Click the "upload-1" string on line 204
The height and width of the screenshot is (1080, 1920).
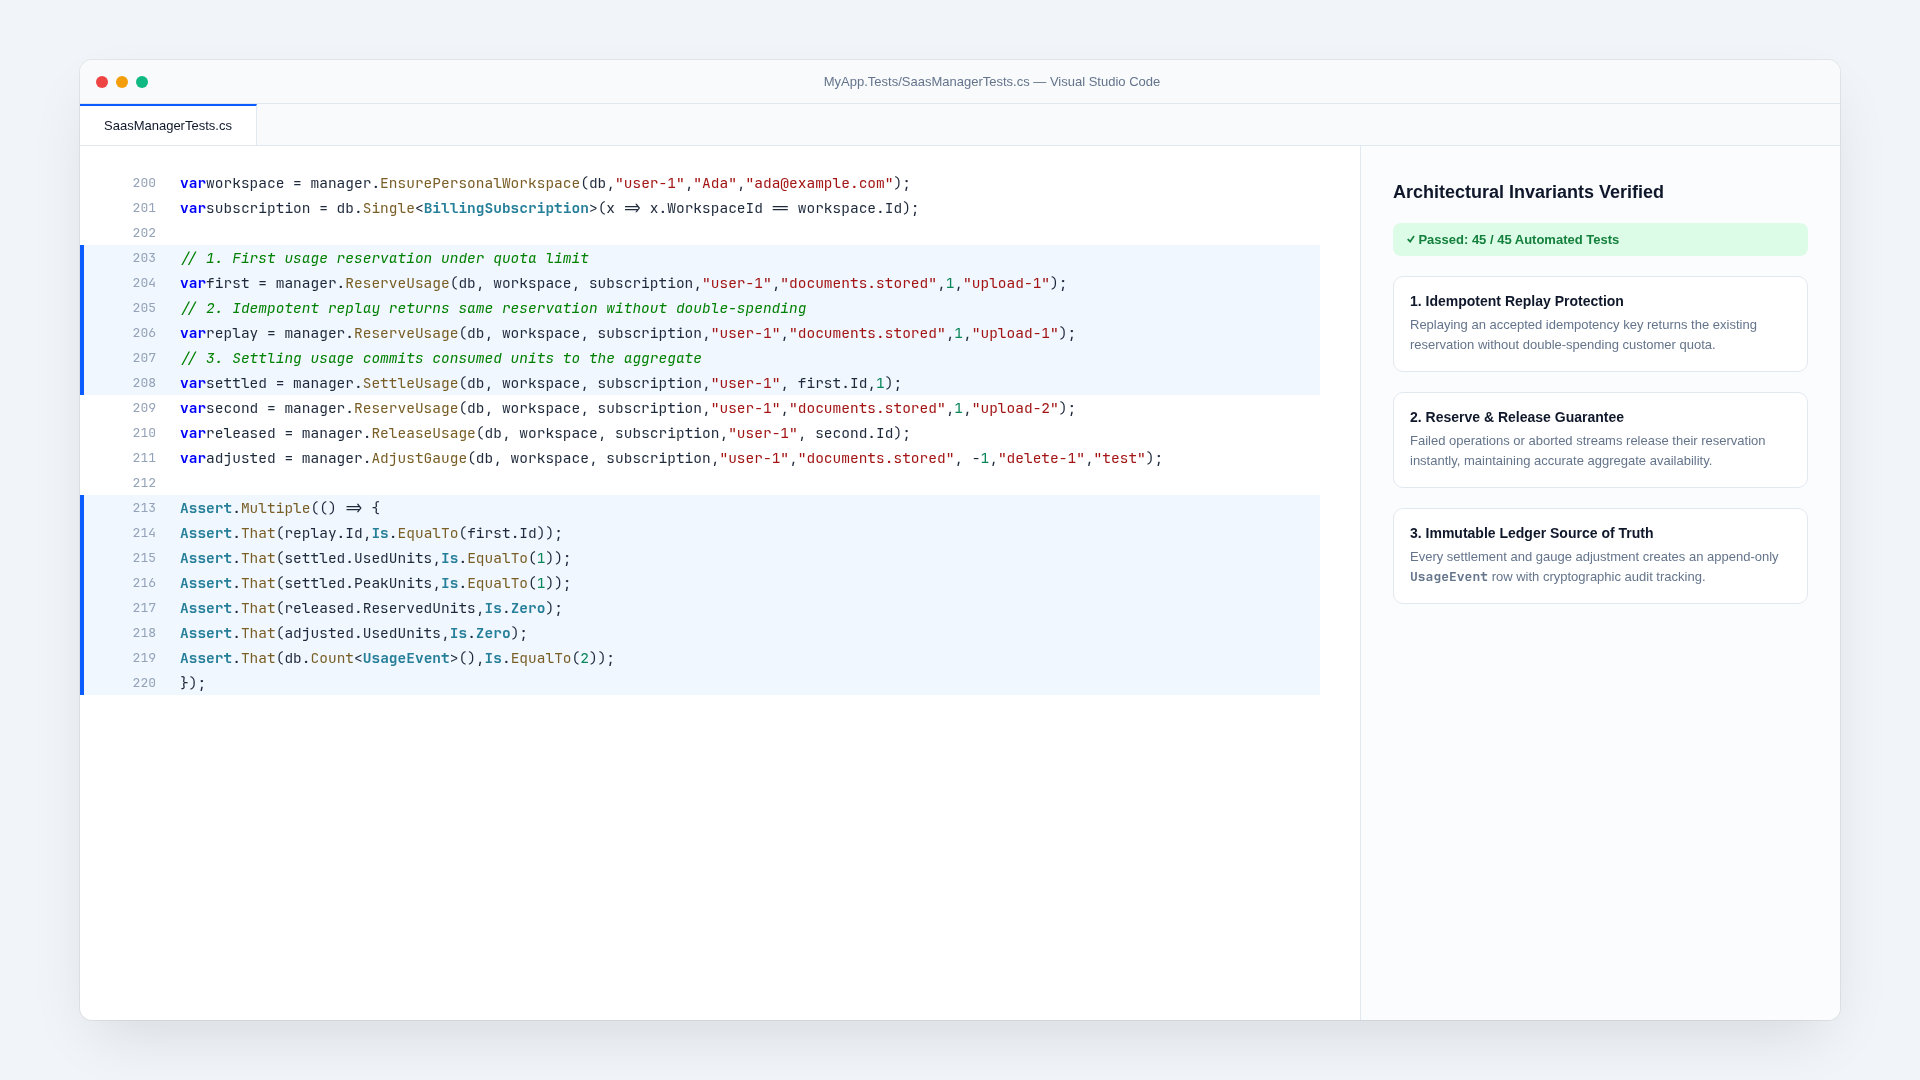[1007, 284]
